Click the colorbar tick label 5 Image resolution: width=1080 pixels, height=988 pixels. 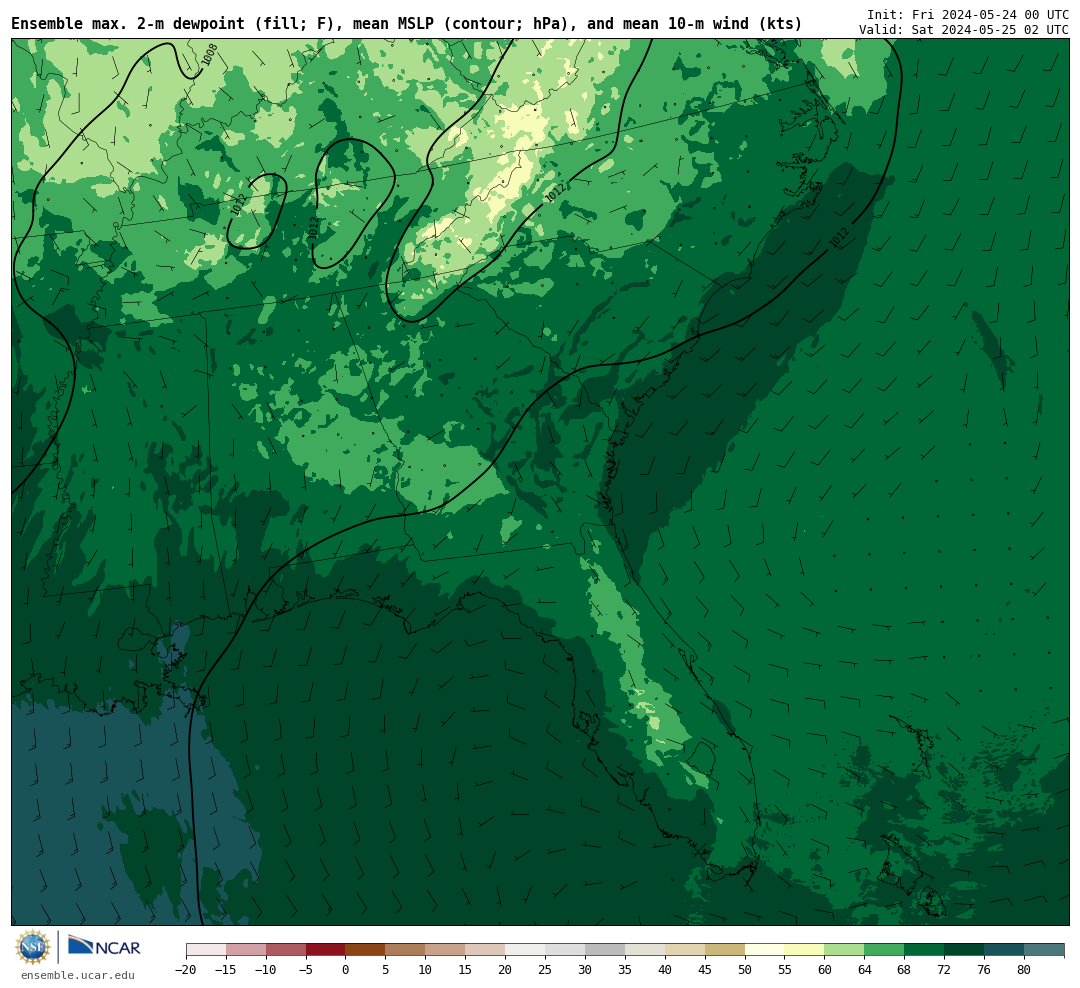[386, 969]
